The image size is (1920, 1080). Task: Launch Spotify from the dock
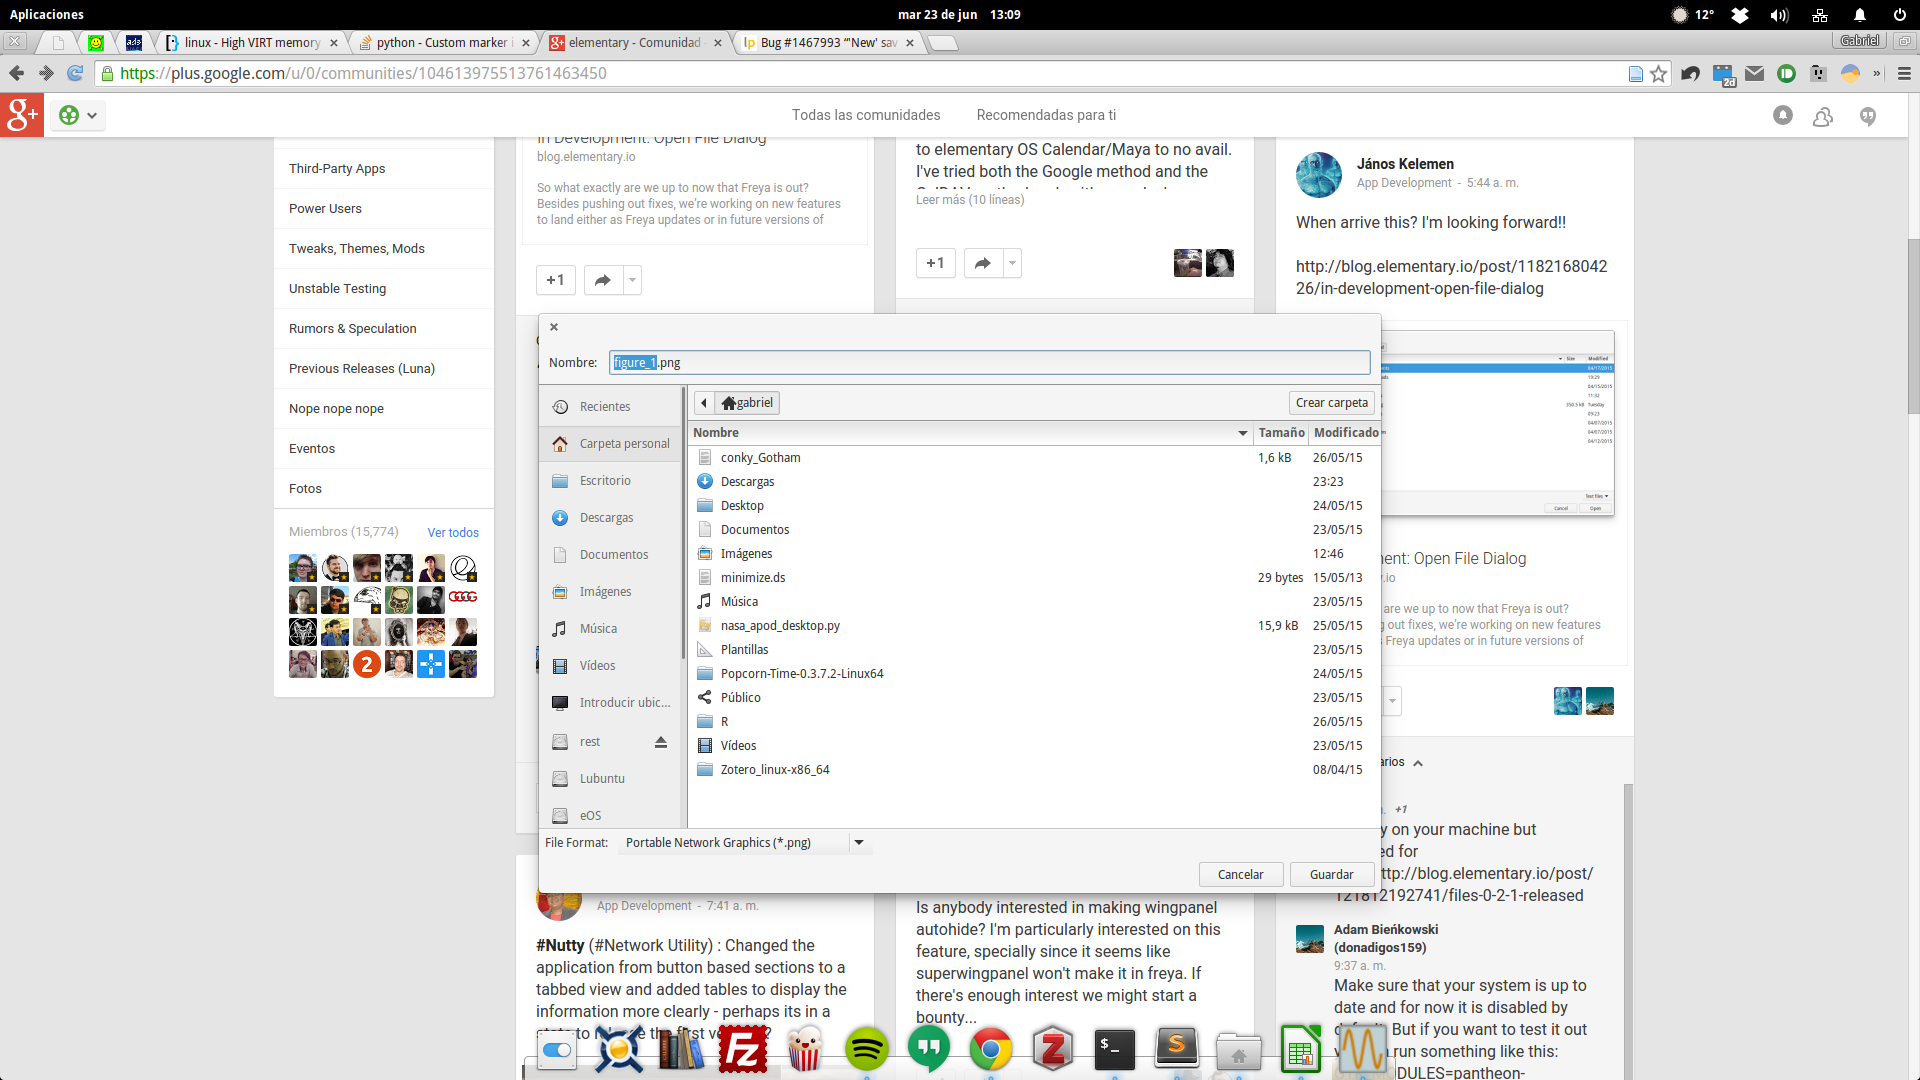(866, 1049)
